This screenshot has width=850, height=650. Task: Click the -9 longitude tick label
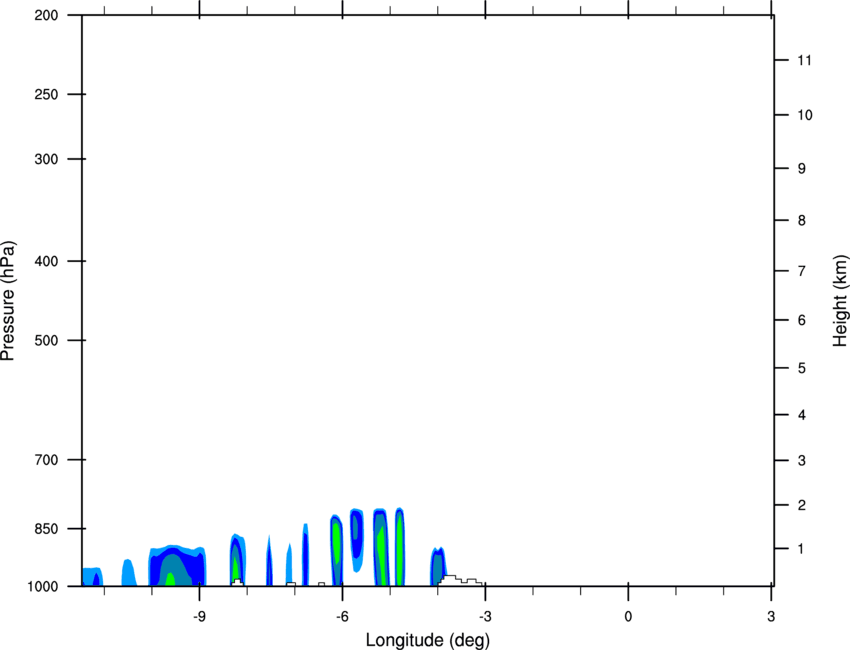click(199, 616)
